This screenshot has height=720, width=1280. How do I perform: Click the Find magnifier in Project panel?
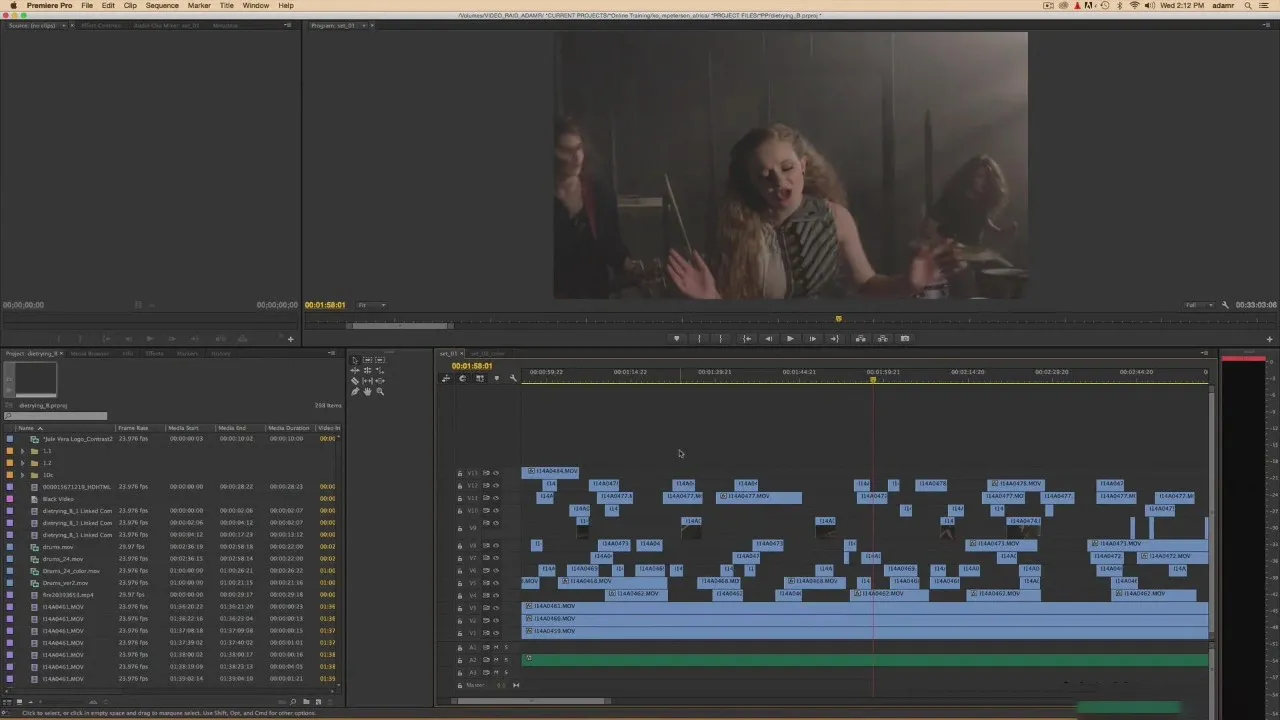293,701
